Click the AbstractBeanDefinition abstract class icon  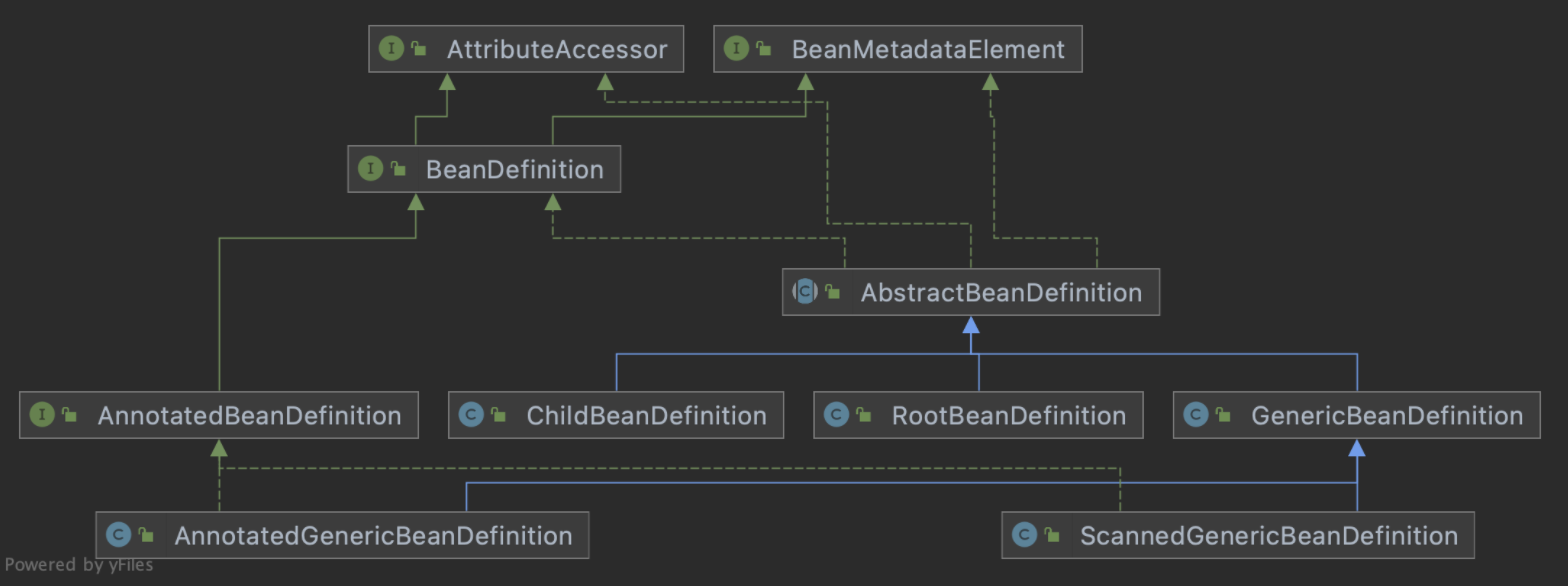pos(805,292)
